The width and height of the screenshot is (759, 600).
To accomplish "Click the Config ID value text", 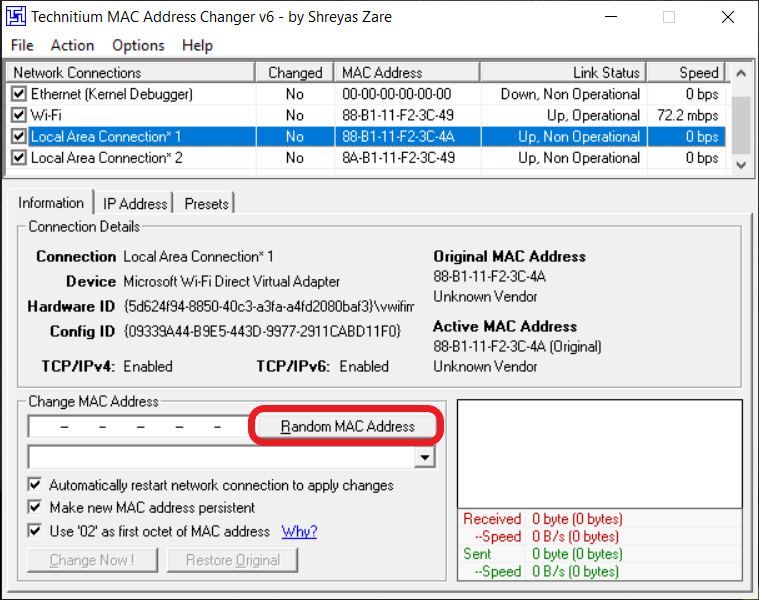I will click(x=262, y=331).
